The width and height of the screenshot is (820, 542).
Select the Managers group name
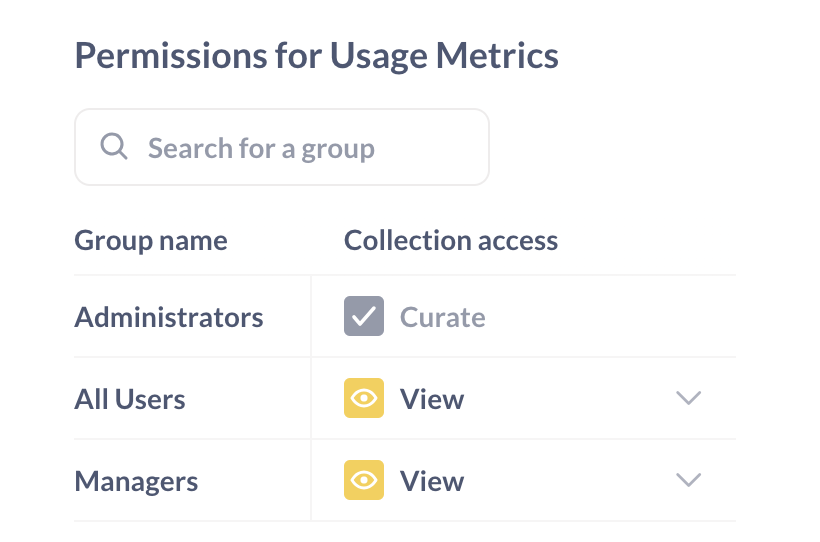coord(136,481)
